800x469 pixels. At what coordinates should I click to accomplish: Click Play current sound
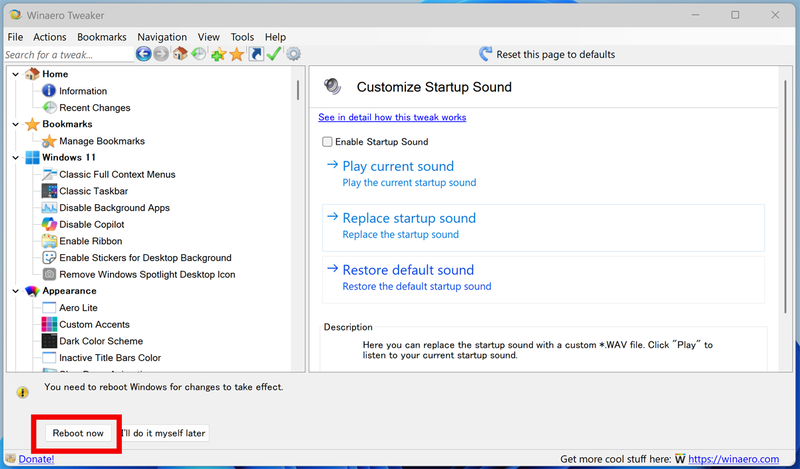398,166
